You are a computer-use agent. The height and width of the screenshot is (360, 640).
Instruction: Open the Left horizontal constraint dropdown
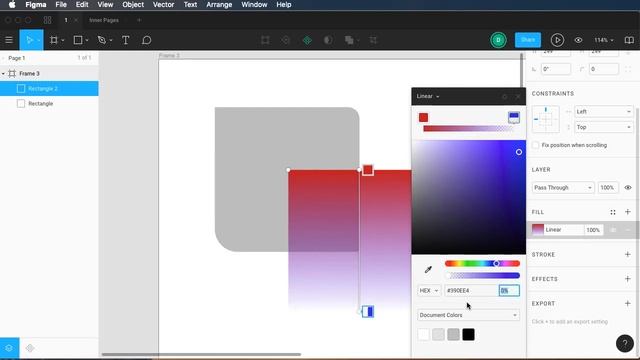pyautogui.click(x=603, y=111)
